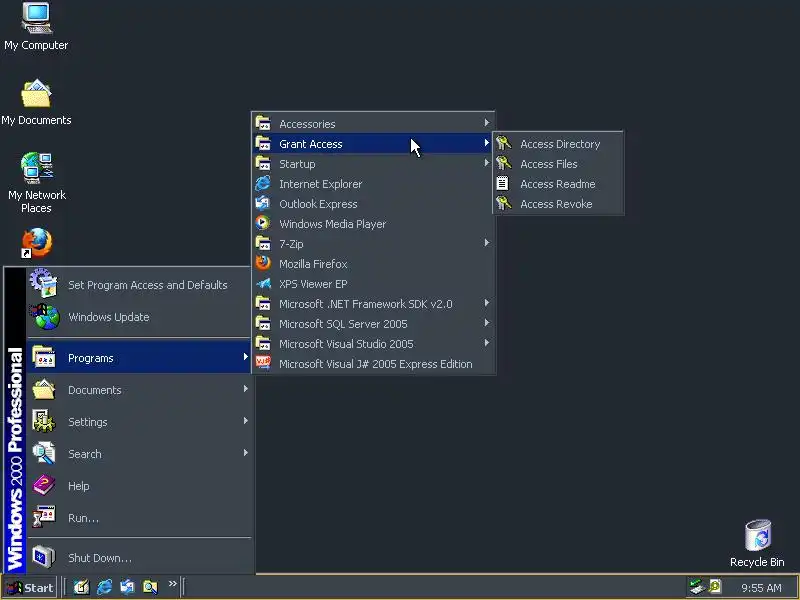This screenshot has height=600, width=800.
Task: Choose Shut Down... from the Start menu
Action: pos(139,558)
